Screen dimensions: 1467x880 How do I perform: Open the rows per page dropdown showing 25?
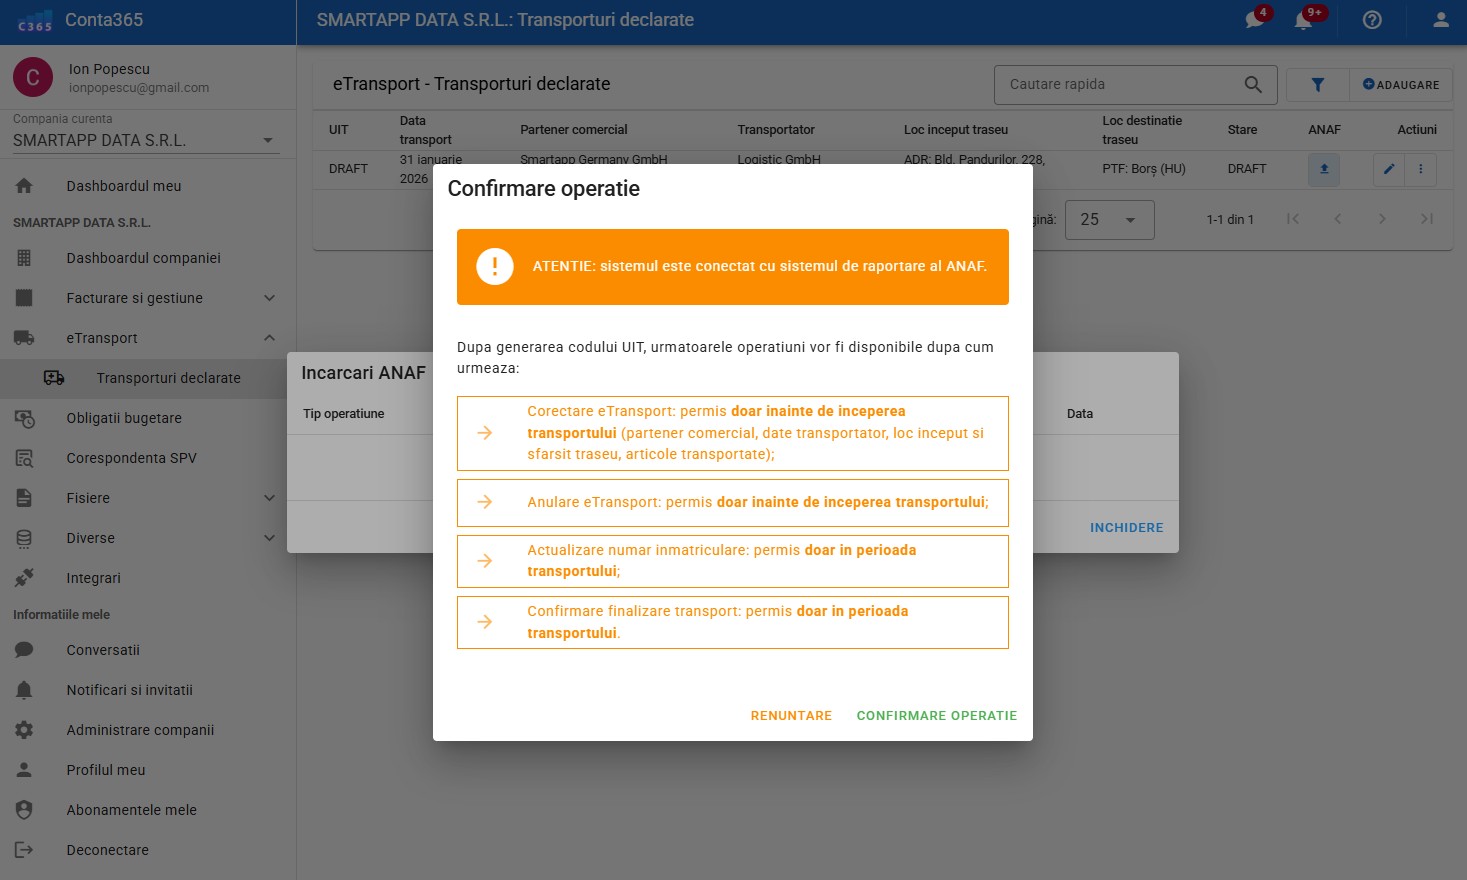pos(1109,220)
